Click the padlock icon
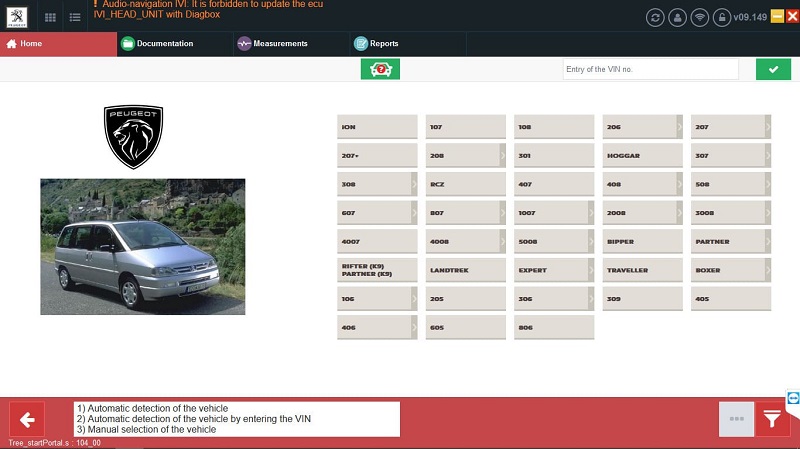The width and height of the screenshot is (800, 449). pos(722,17)
